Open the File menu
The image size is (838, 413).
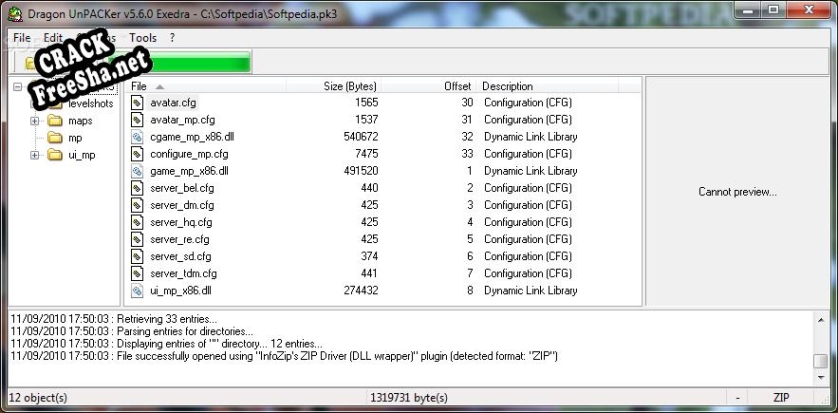click(22, 37)
